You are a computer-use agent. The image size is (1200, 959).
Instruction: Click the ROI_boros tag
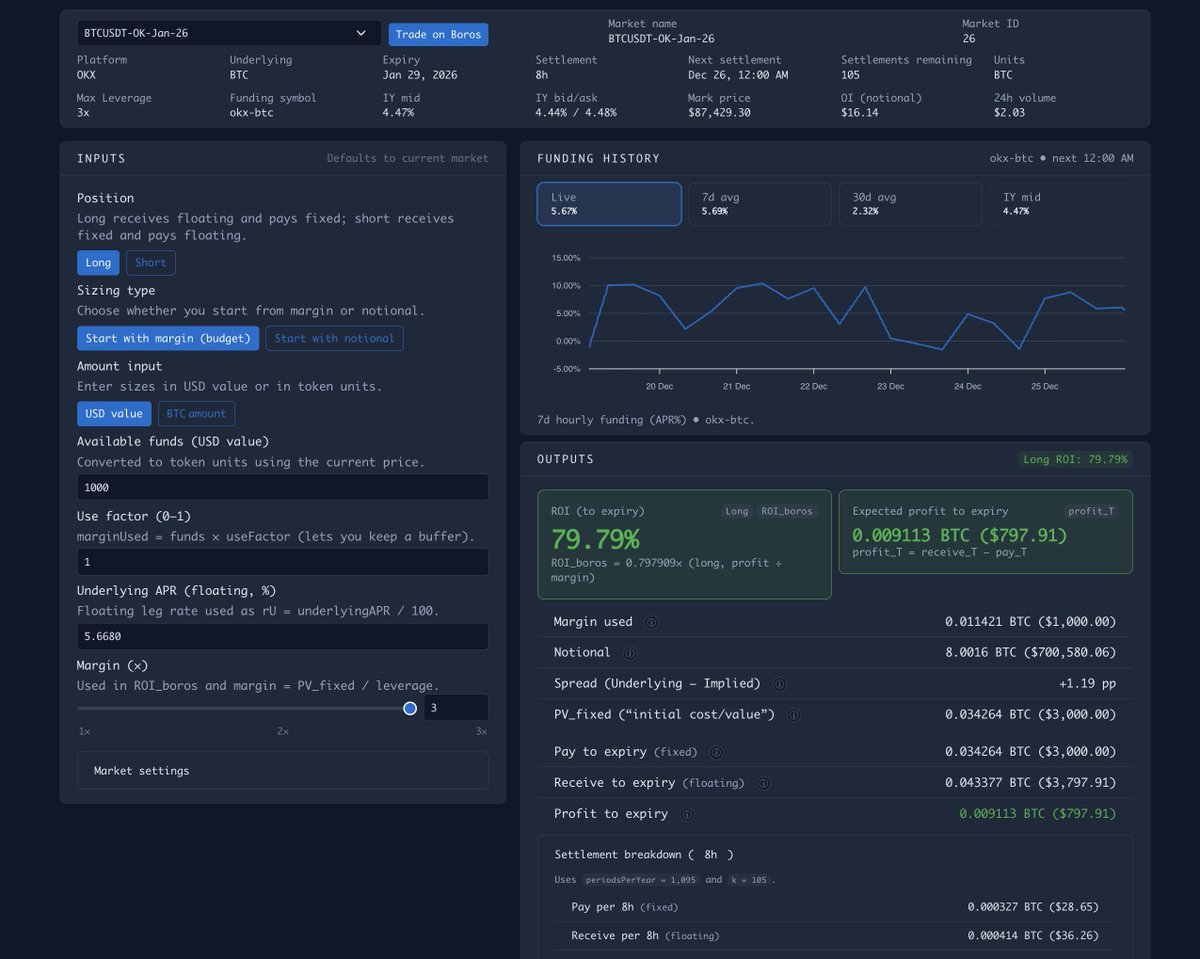[787, 511]
